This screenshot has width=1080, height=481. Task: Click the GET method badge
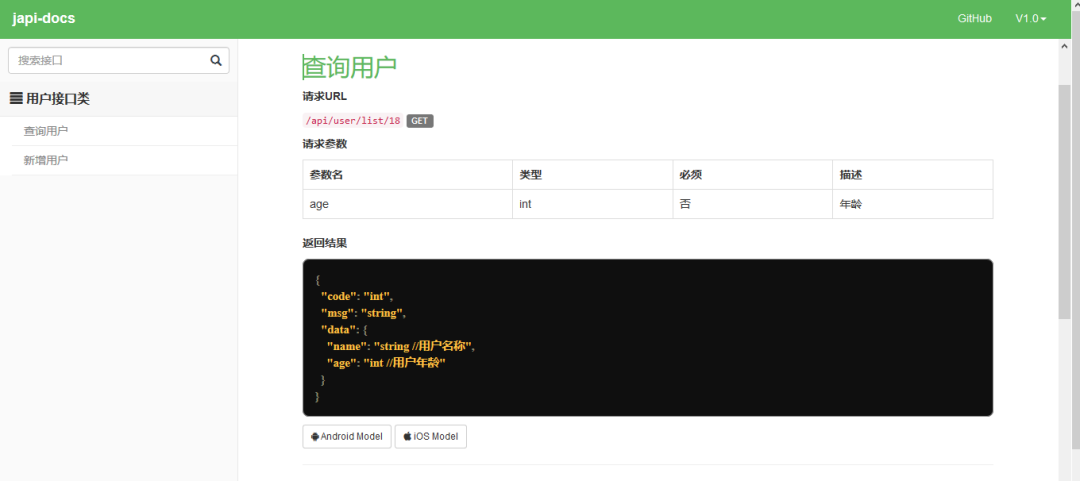pyautogui.click(x=419, y=121)
